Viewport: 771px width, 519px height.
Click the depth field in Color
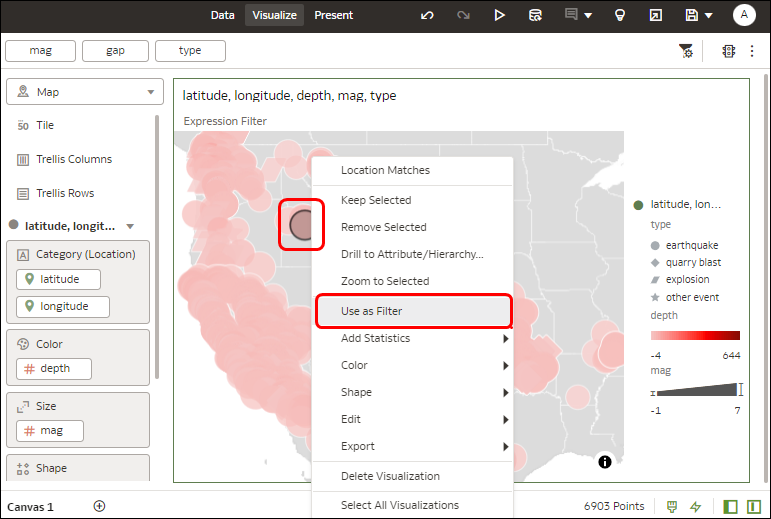click(x=54, y=369)
